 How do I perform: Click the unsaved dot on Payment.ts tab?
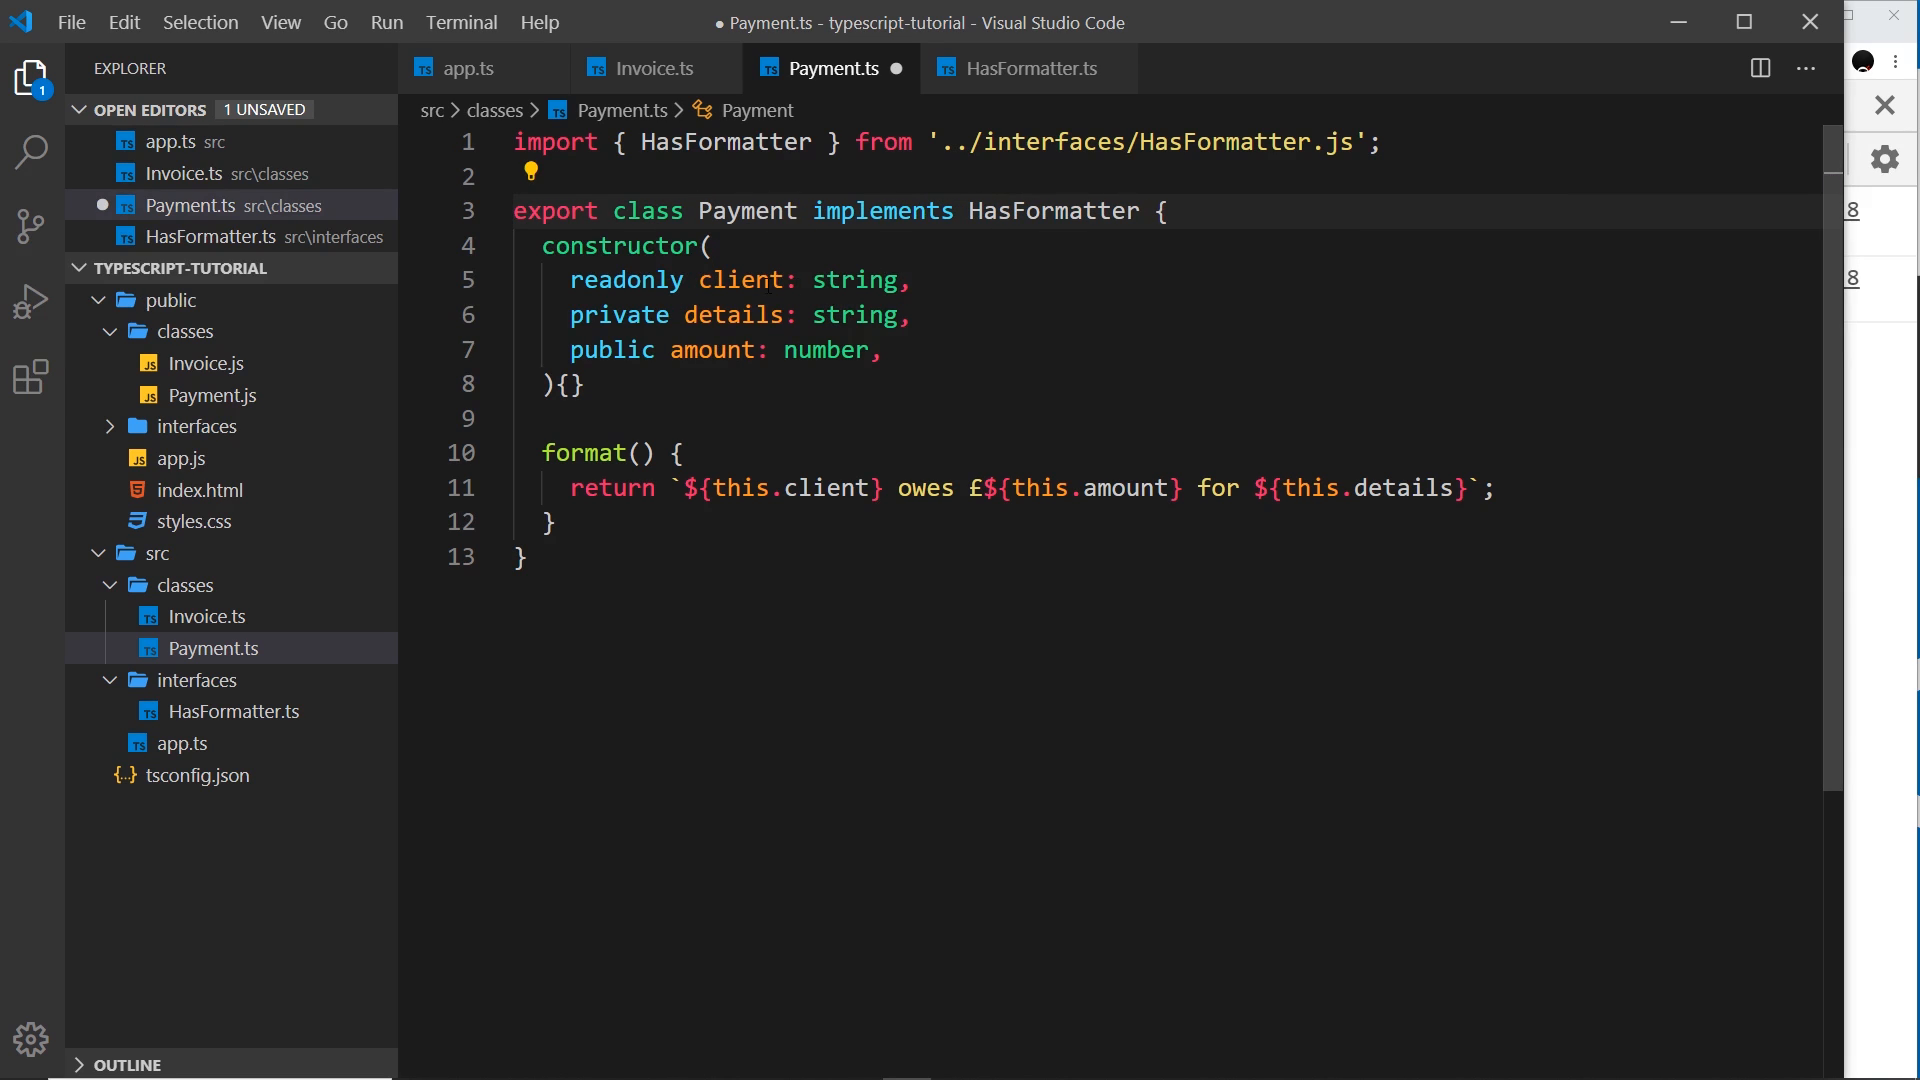pyautogui.click(x=896, y=69)
